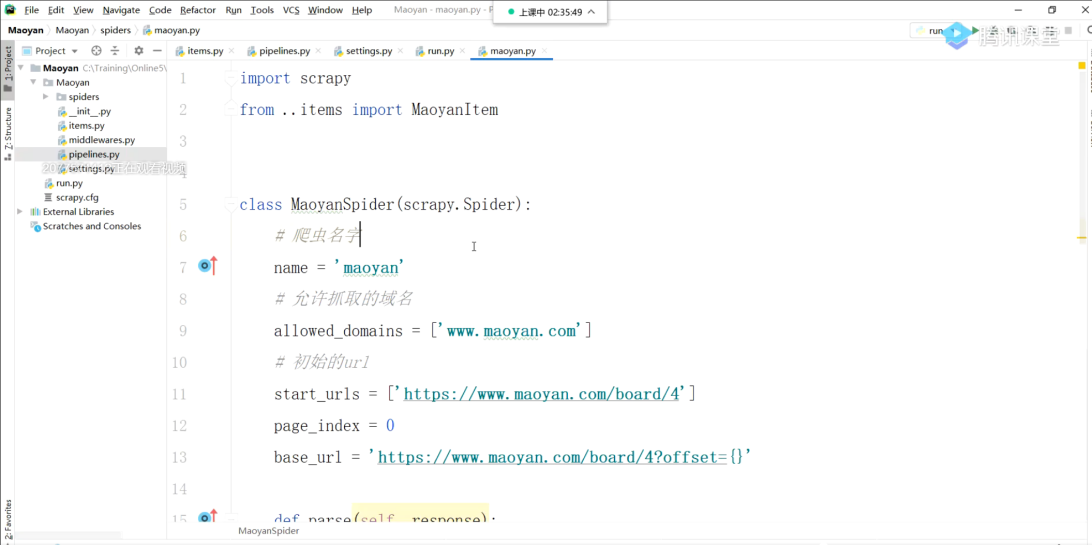The image size is (1092, 545).
Task: Open the Window menu
Action: pos(325,10)
